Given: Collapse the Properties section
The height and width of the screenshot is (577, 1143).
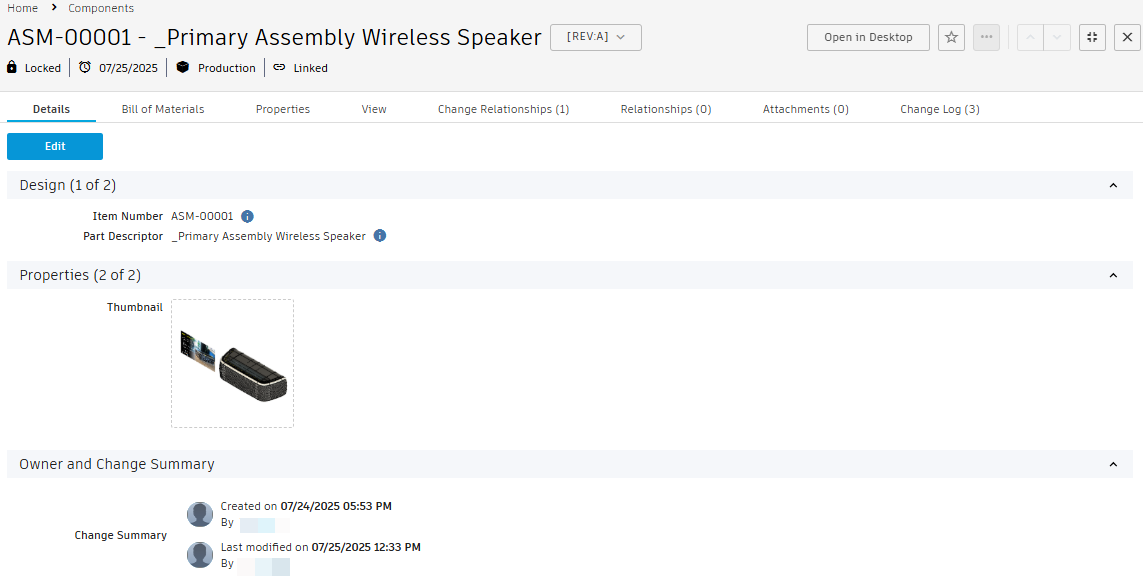Looking at the screenshot, I should (1113, 275).
